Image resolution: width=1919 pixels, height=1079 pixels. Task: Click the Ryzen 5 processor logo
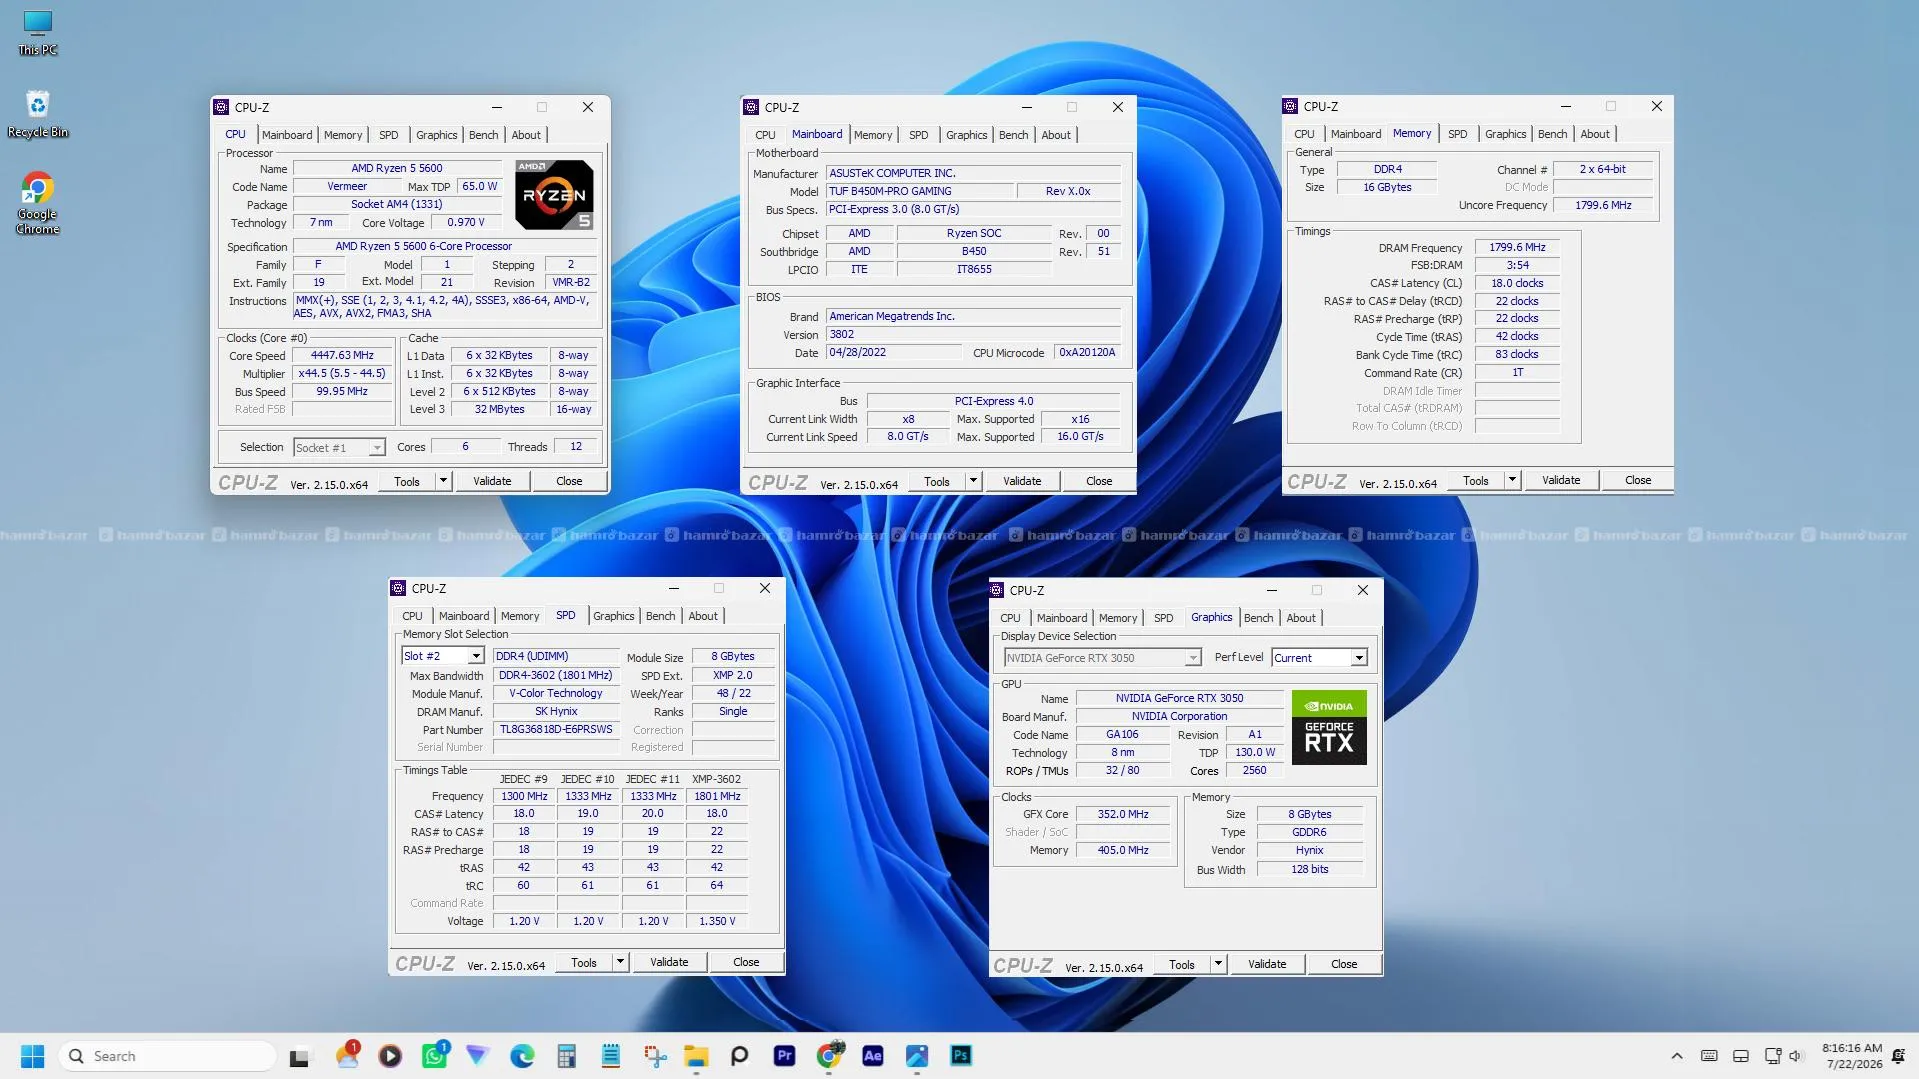(x=554, y=195)
